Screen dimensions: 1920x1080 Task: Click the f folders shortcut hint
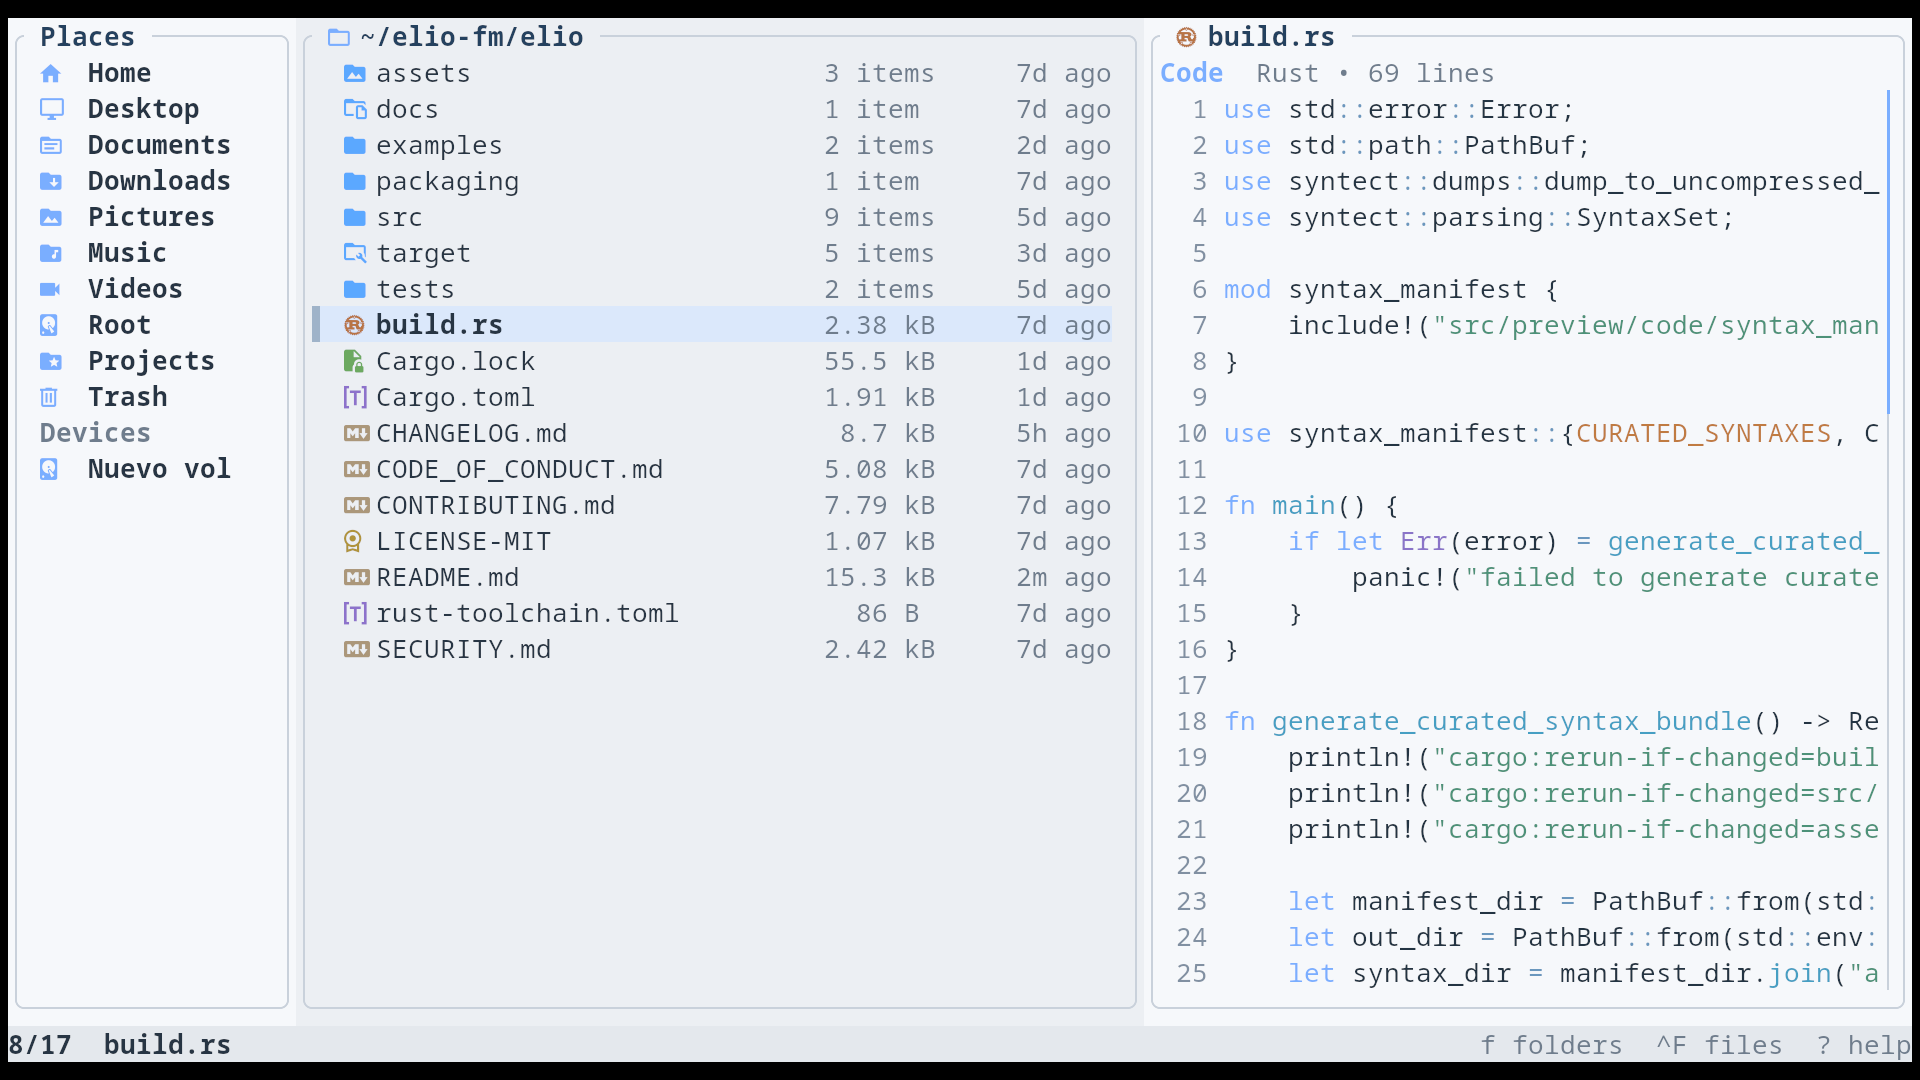pos(1551,1046)
